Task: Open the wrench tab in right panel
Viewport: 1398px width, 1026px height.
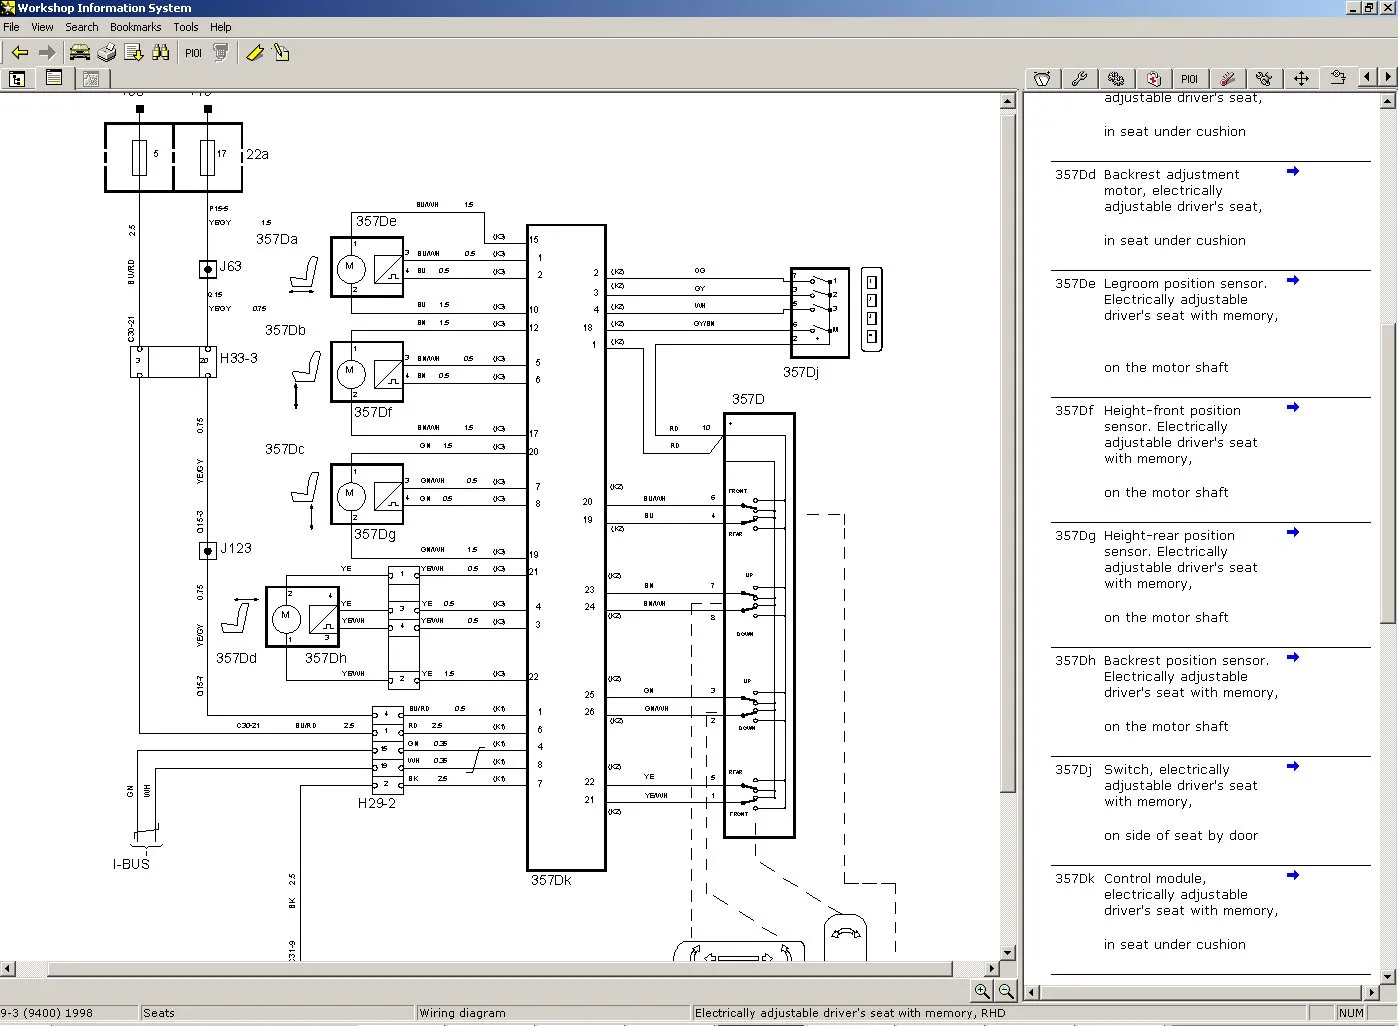Action: [1079, 78]
